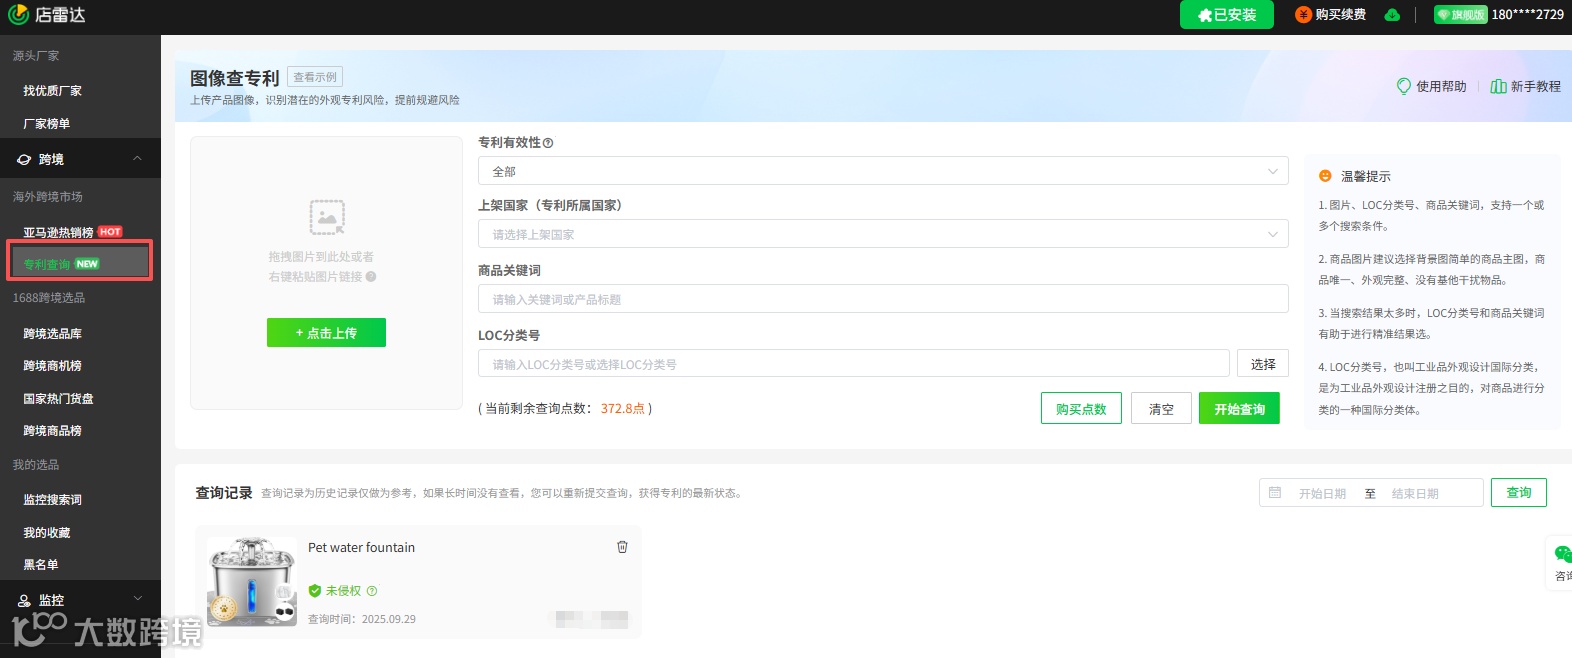Click the 温馨提示 smiley icon

pos(1325,176)
